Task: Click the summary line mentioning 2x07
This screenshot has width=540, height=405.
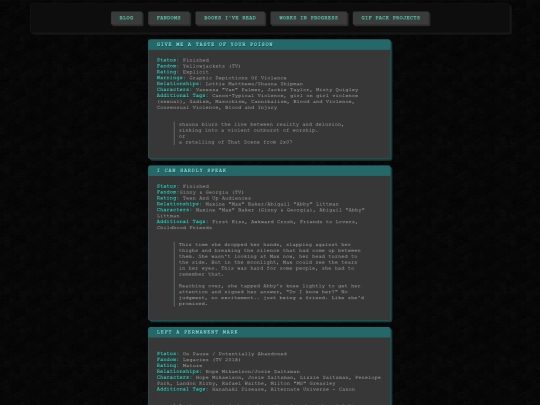Action: pos(235,142)
